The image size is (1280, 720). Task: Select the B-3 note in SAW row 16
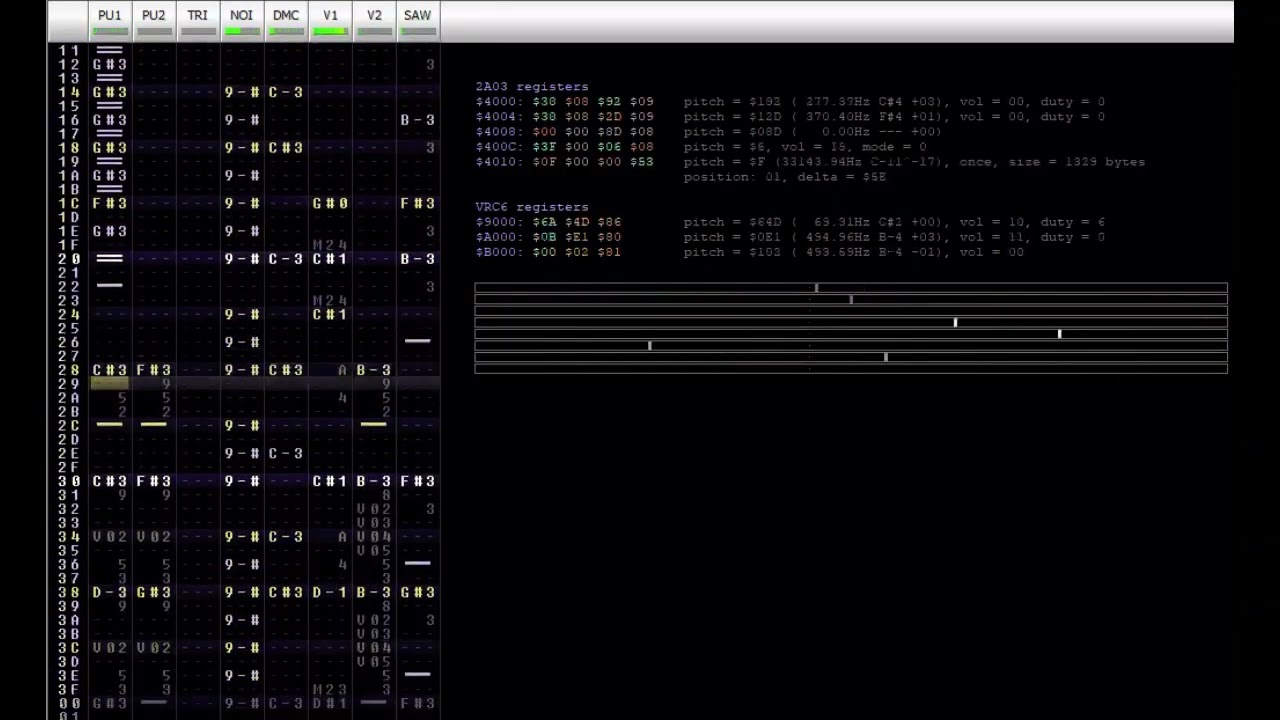pyautogui.click(x=418, y=120)
